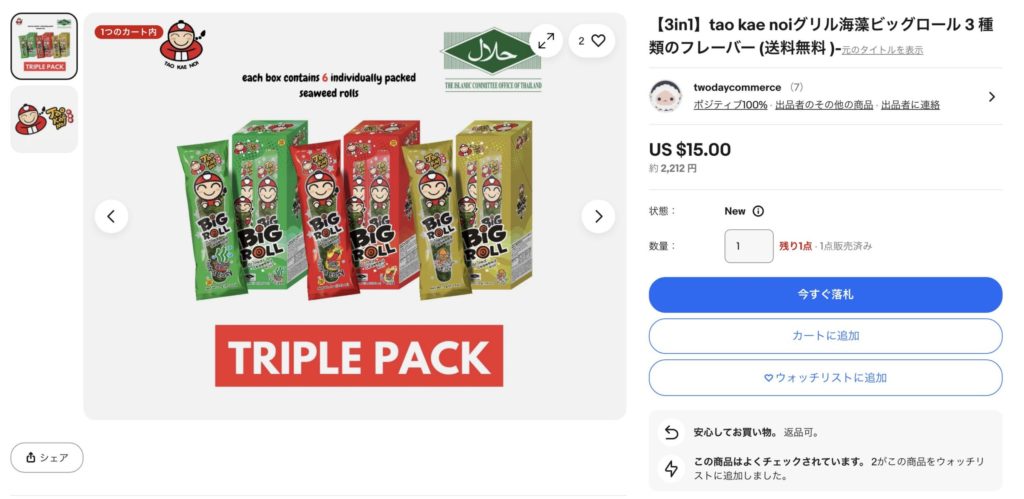Open the condition info icon beside New

758,211
